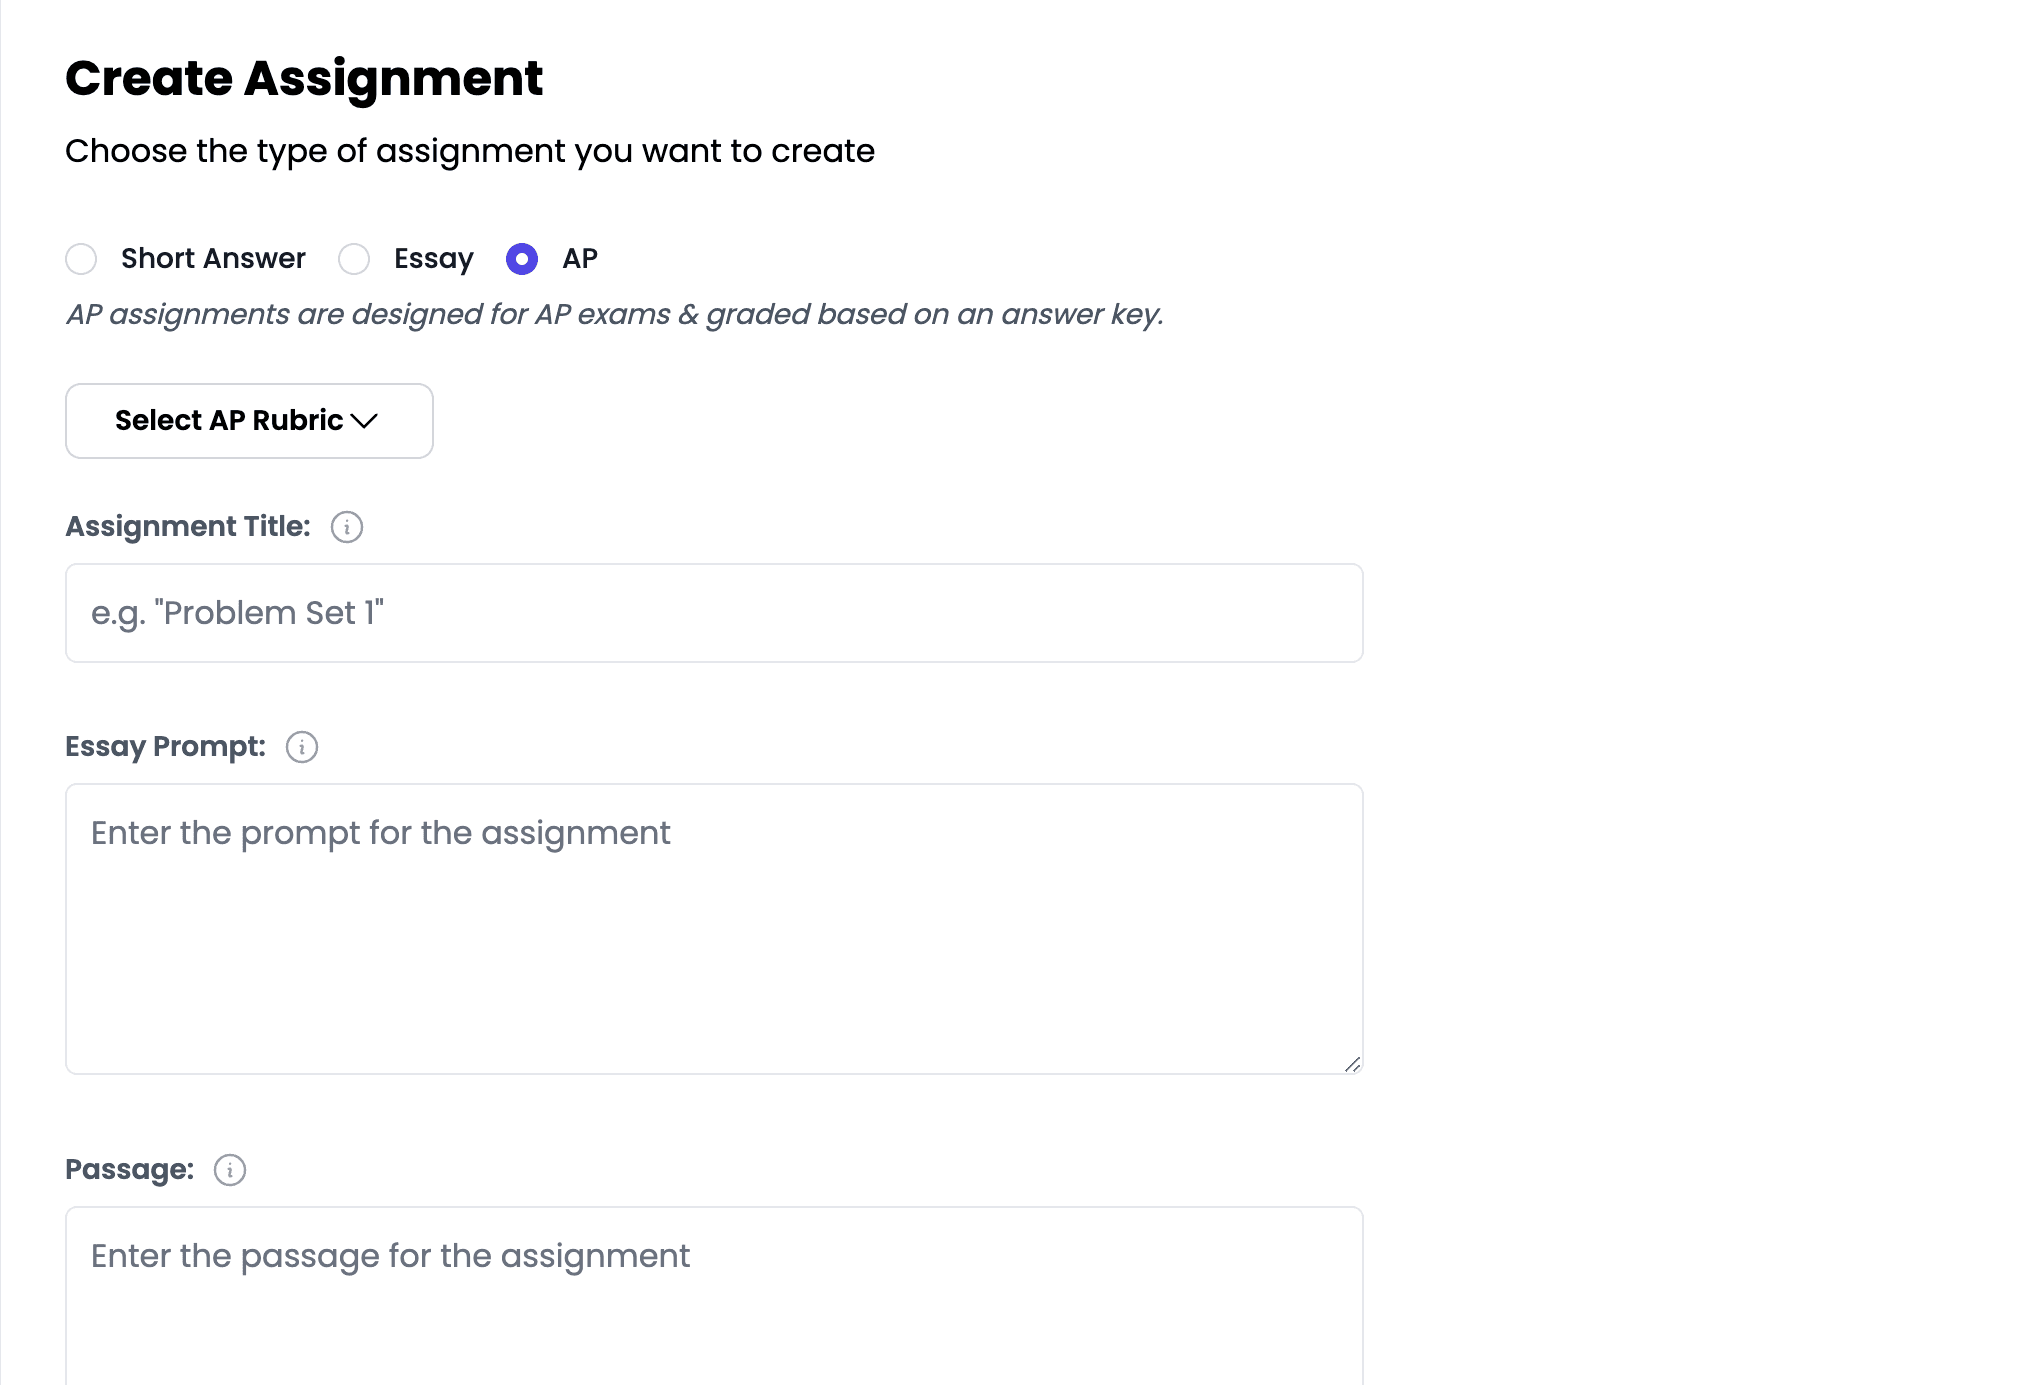The width and height of the screenshot is (2039, 1385).
Task: Click the italic AP assignments description text
Action: 615,315
